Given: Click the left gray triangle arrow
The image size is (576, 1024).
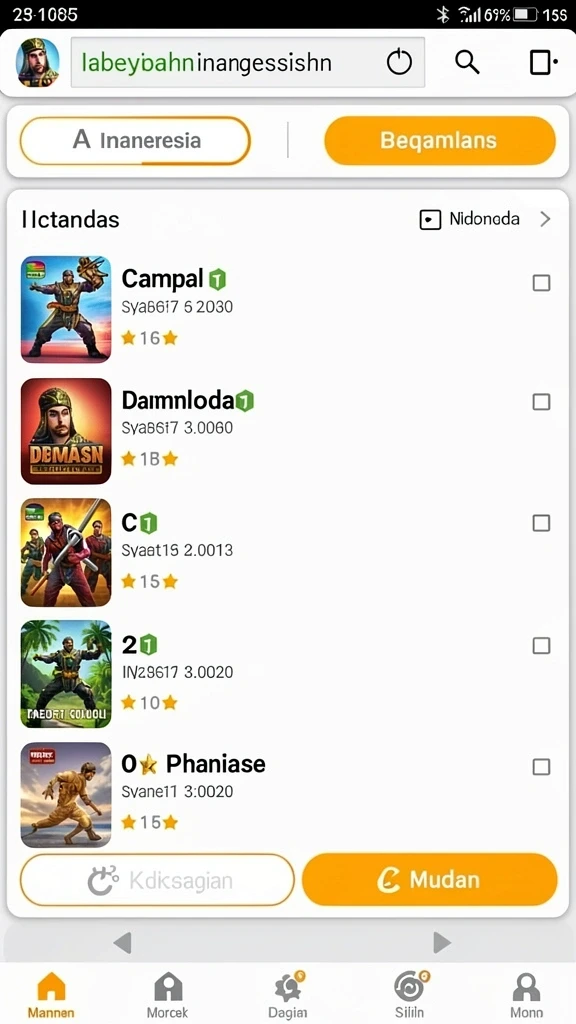Looking at the screenshot, I should point(122,942).
